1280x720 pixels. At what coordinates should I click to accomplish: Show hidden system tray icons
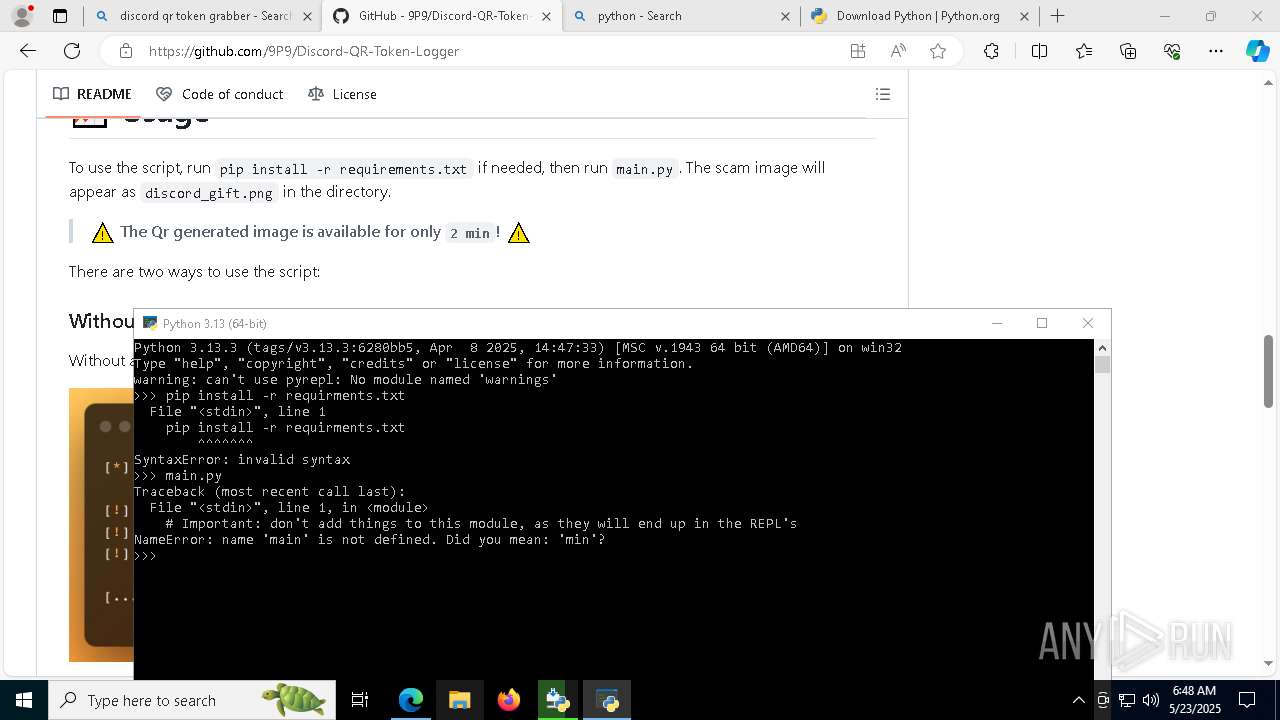(x=1078, y=700)
